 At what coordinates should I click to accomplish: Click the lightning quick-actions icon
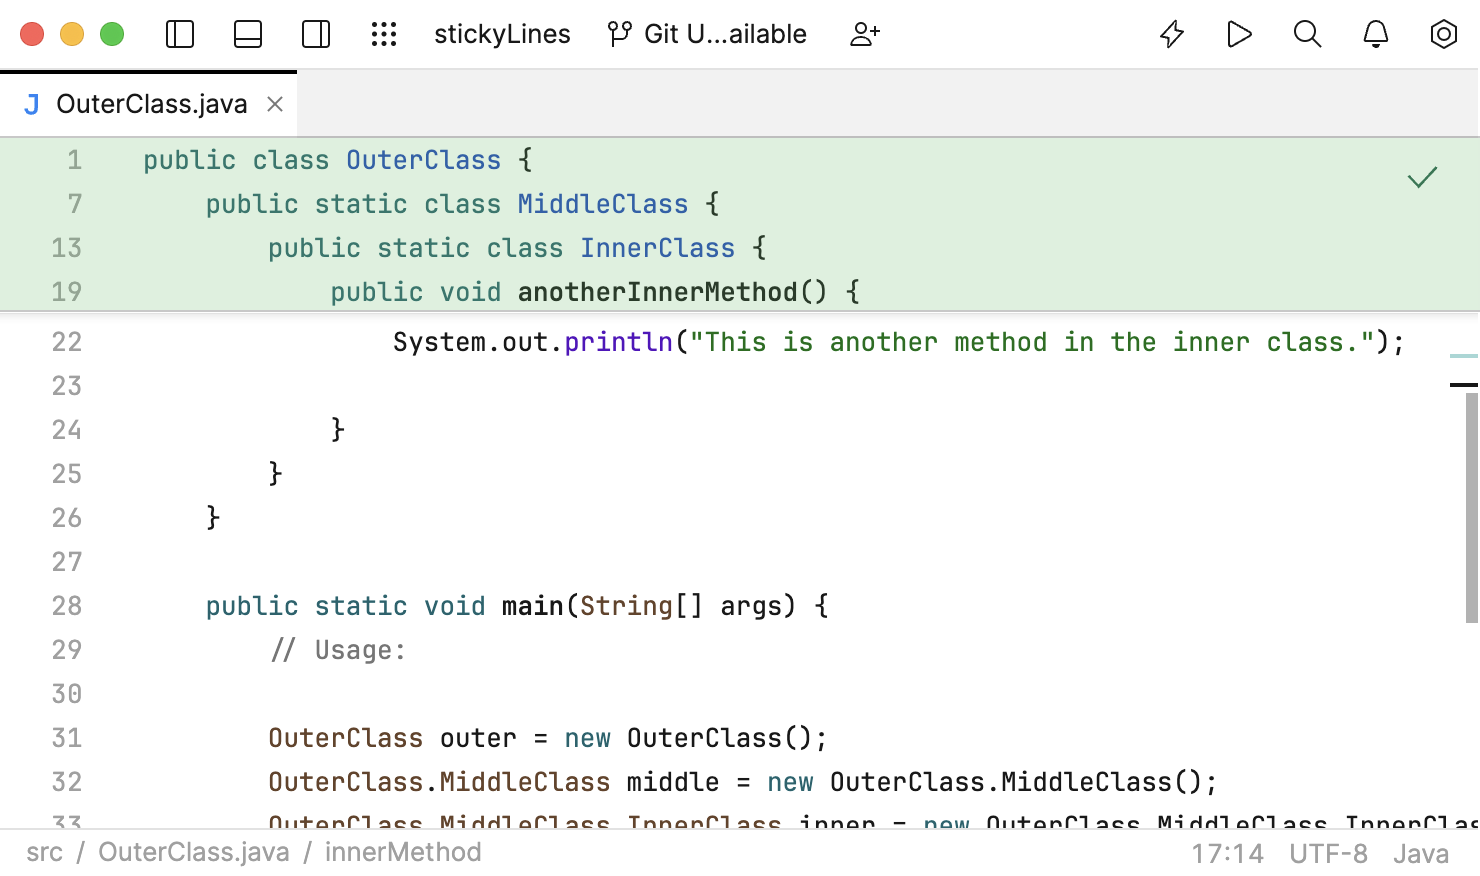pyautogui.click(x=1171, y=34)
